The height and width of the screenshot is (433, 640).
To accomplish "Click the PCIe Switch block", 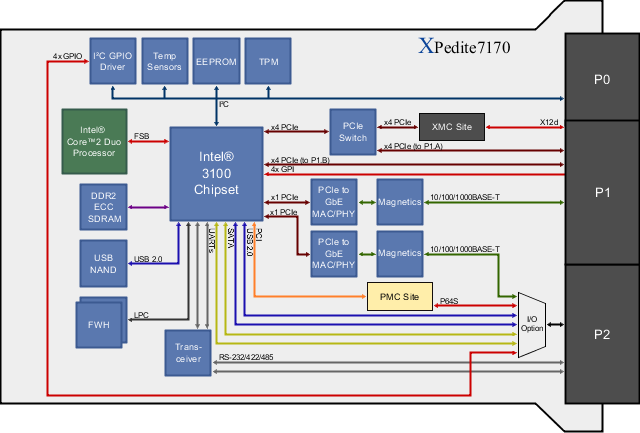I will click(353, 132).
